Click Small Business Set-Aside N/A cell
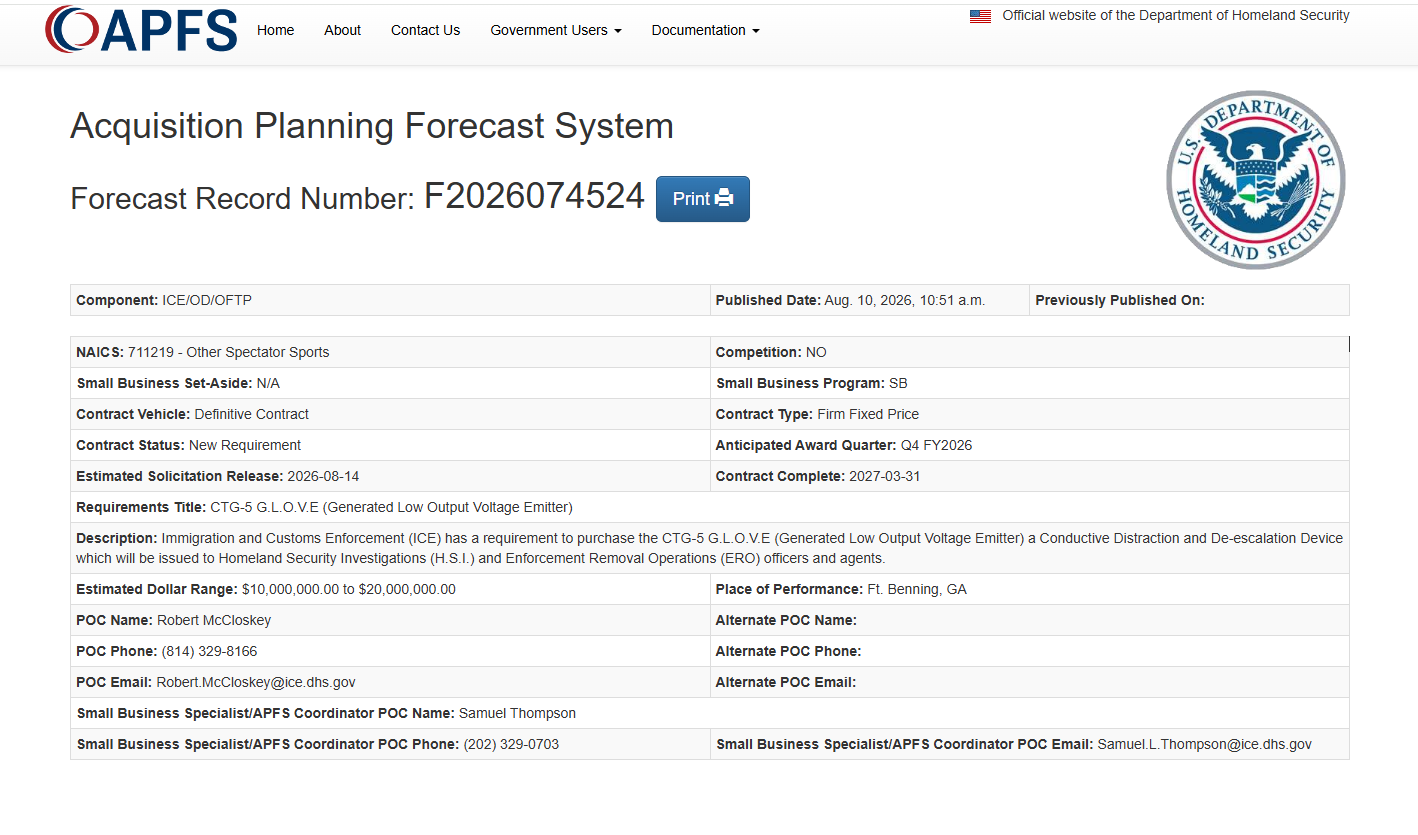The width and height of the screenshot is (1418, 835). 390,383
